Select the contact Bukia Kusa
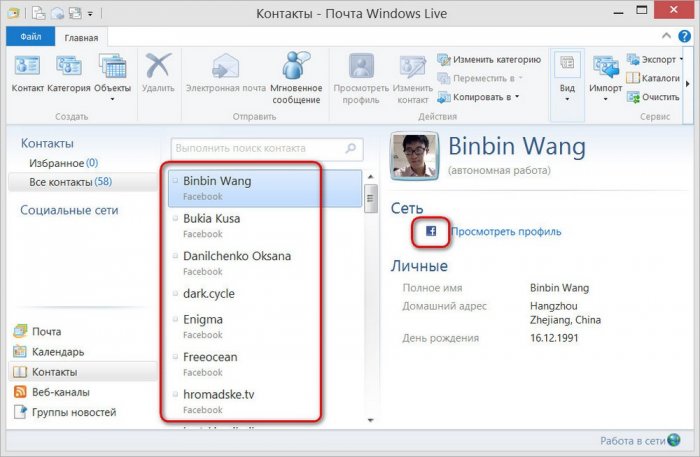Image resolution: width=700 pixels, height=457 pixels. 265,226
